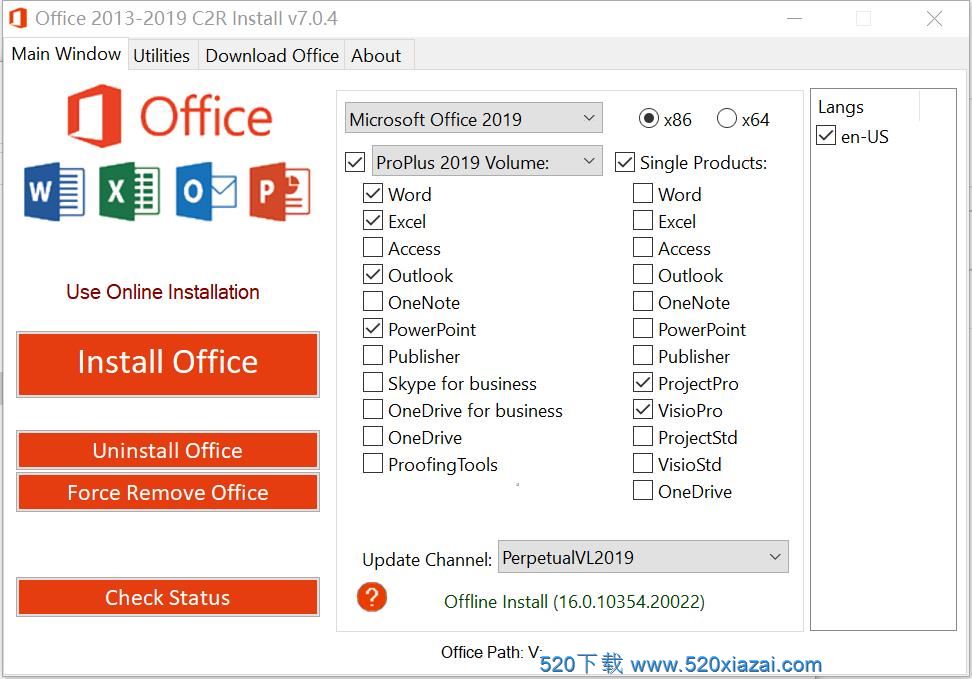
Task: Click the green Excel icon
Action: pyautogui.click(x=129, y=190)
